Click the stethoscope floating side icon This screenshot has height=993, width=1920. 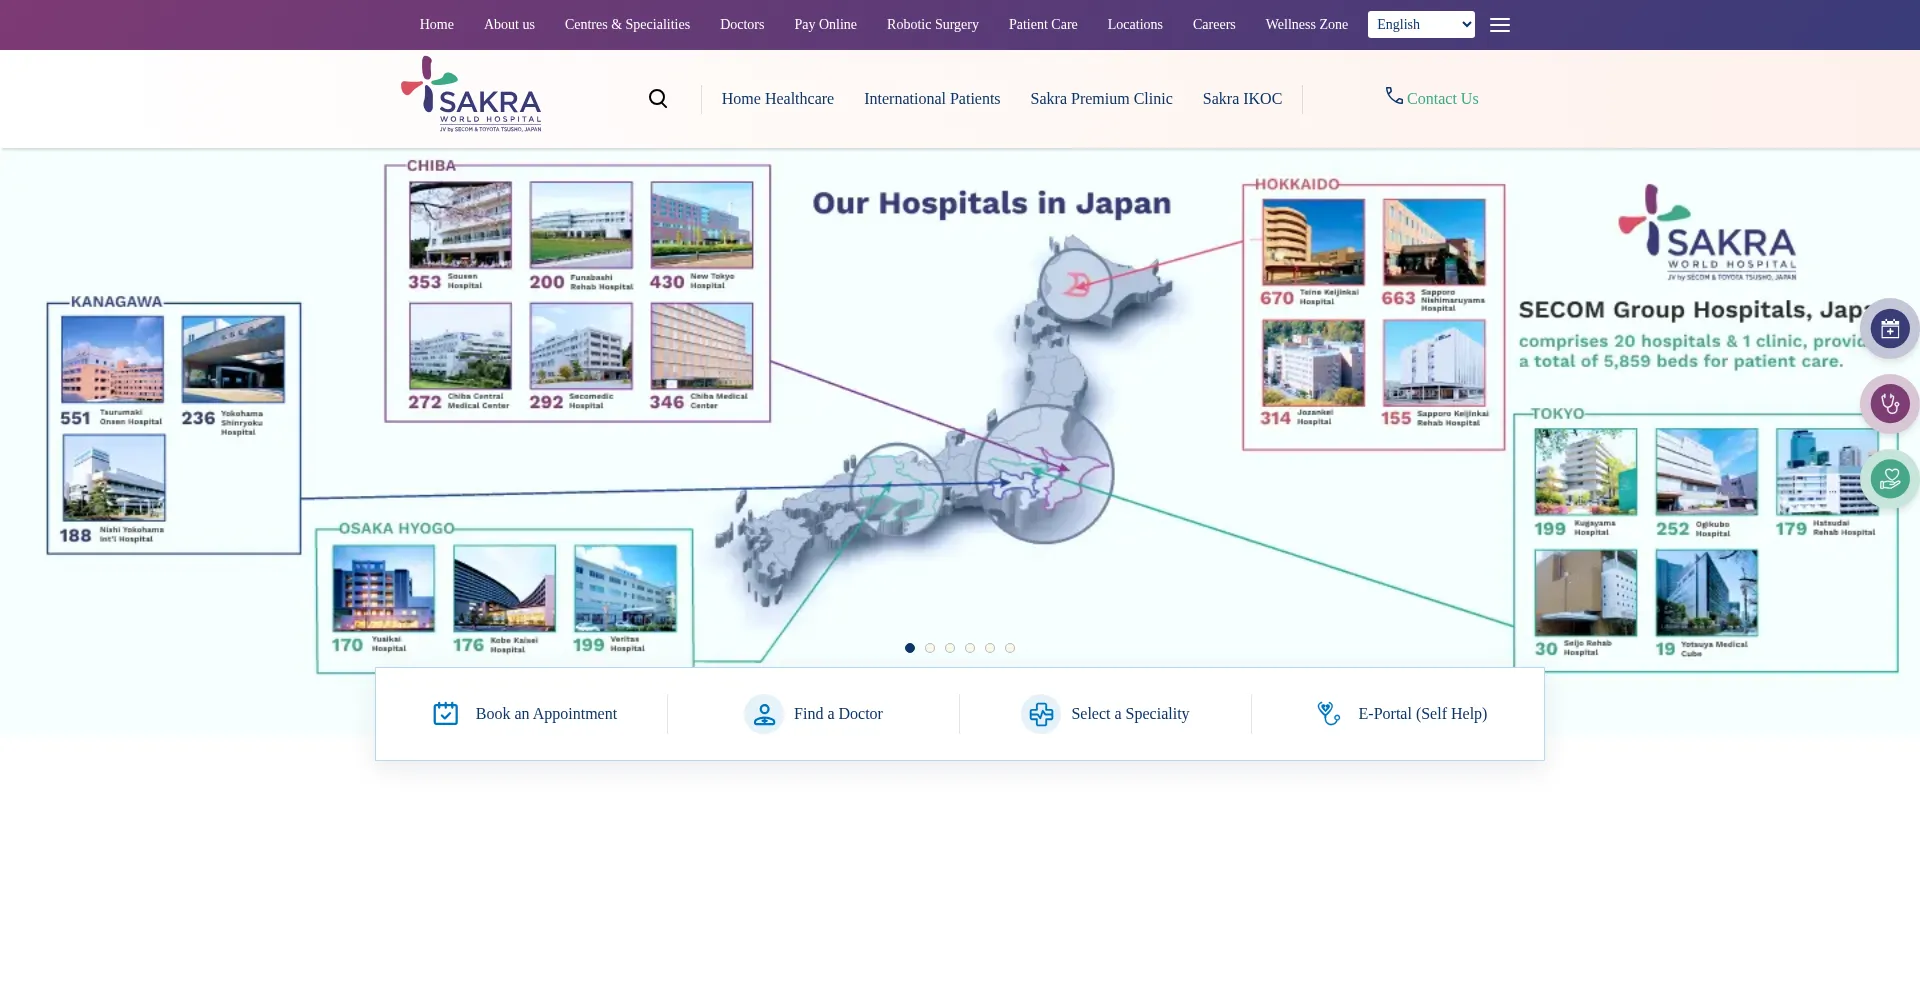point(1889,404)
